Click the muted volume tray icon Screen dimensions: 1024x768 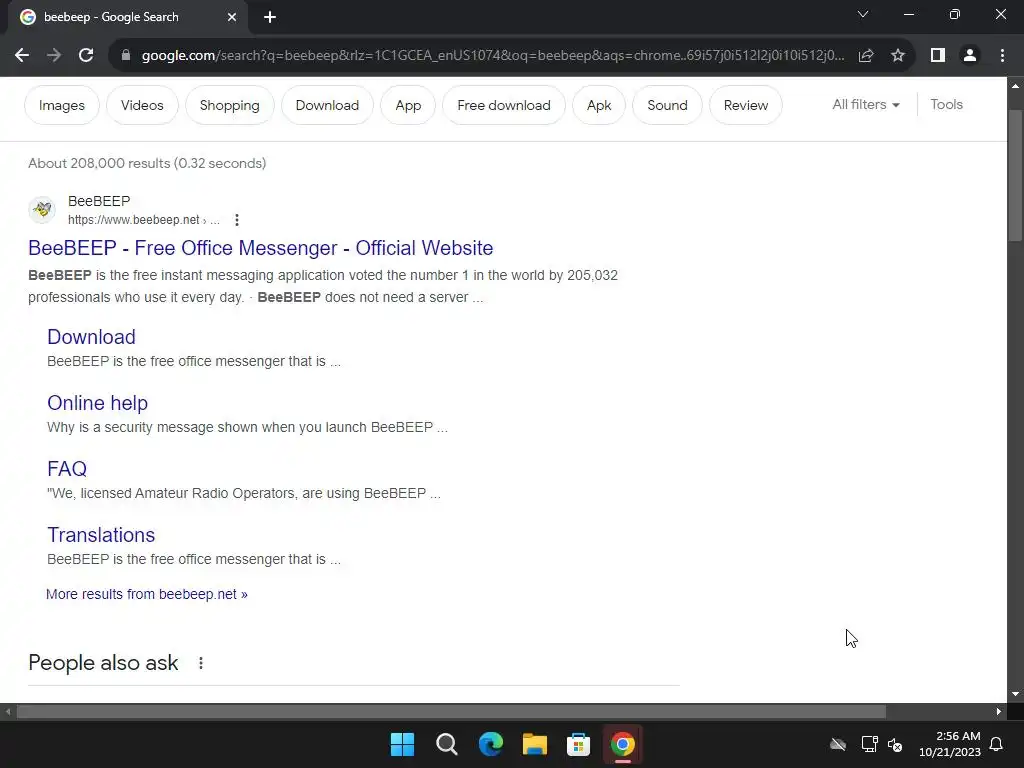pyautogui.click(x=895, y=744)
